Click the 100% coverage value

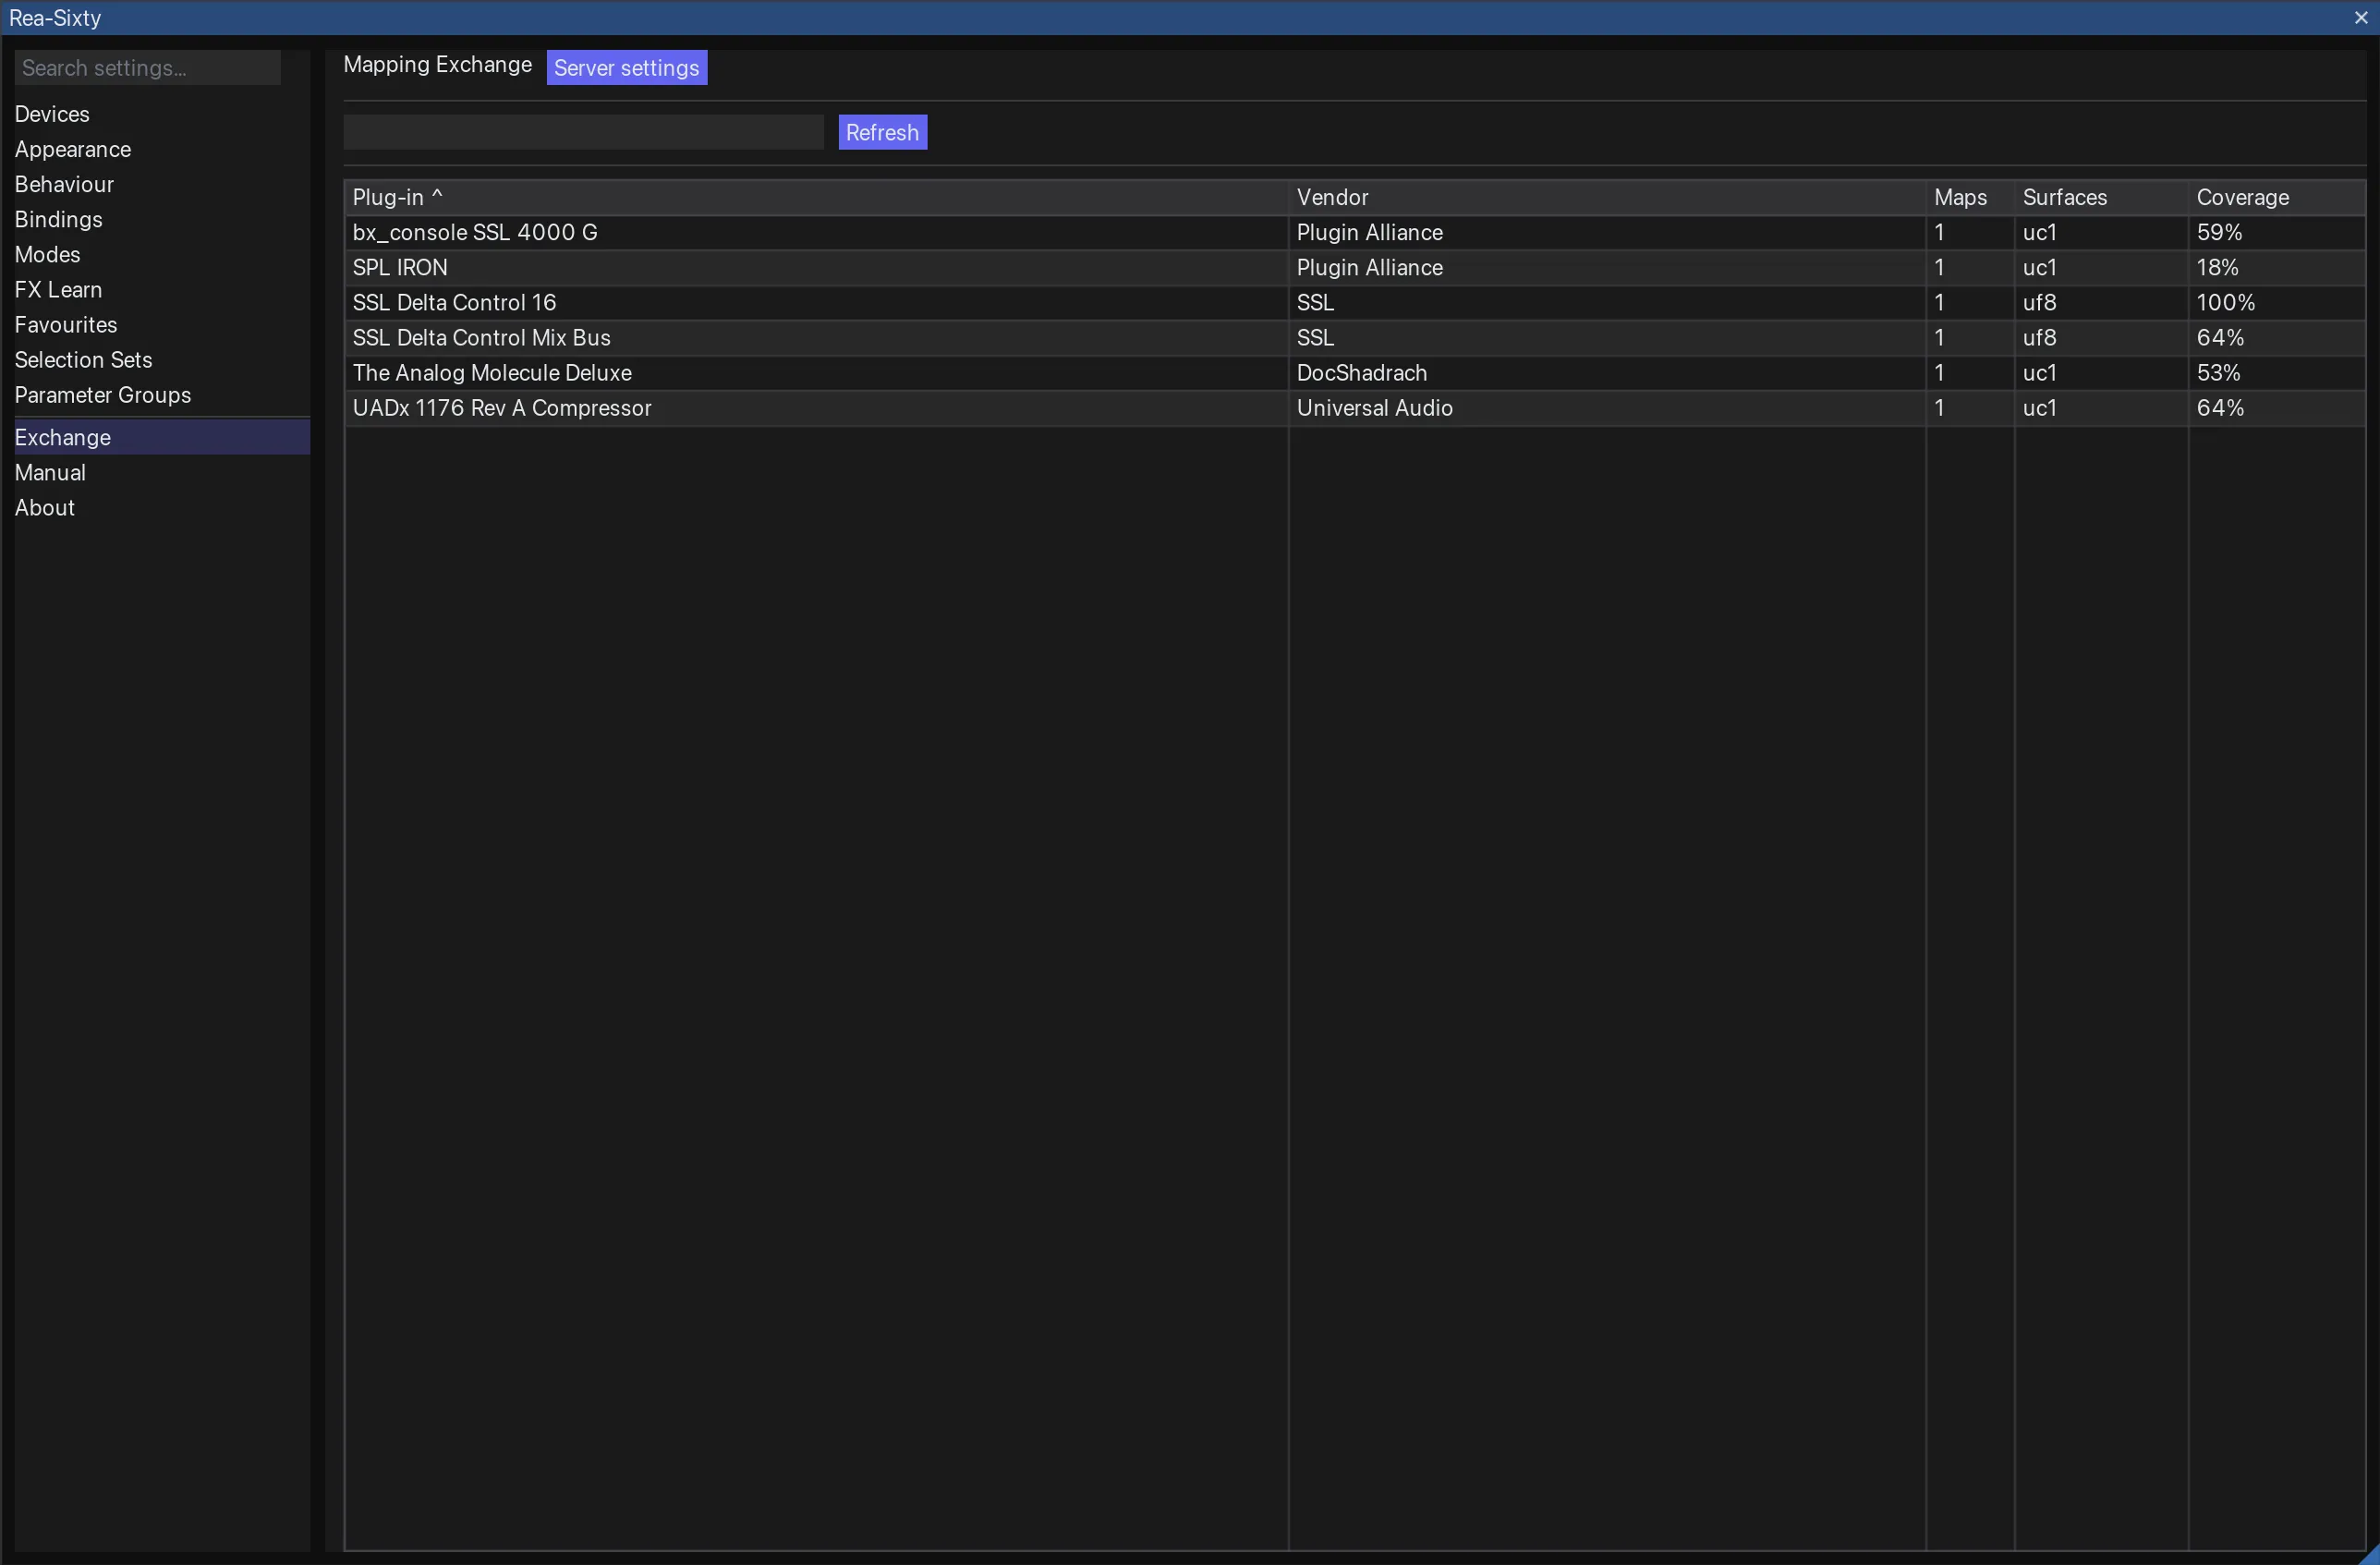2226,302
